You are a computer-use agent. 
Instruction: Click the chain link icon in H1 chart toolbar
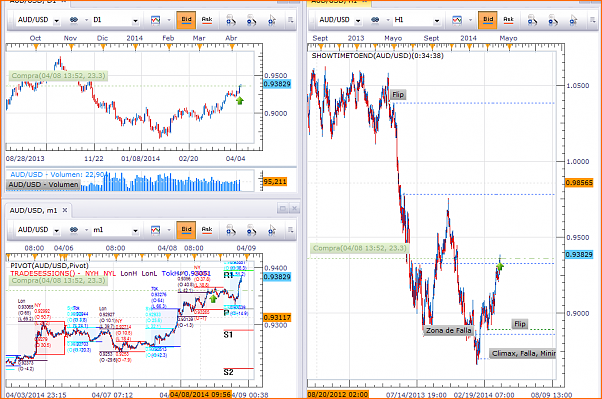click(375, 20)
